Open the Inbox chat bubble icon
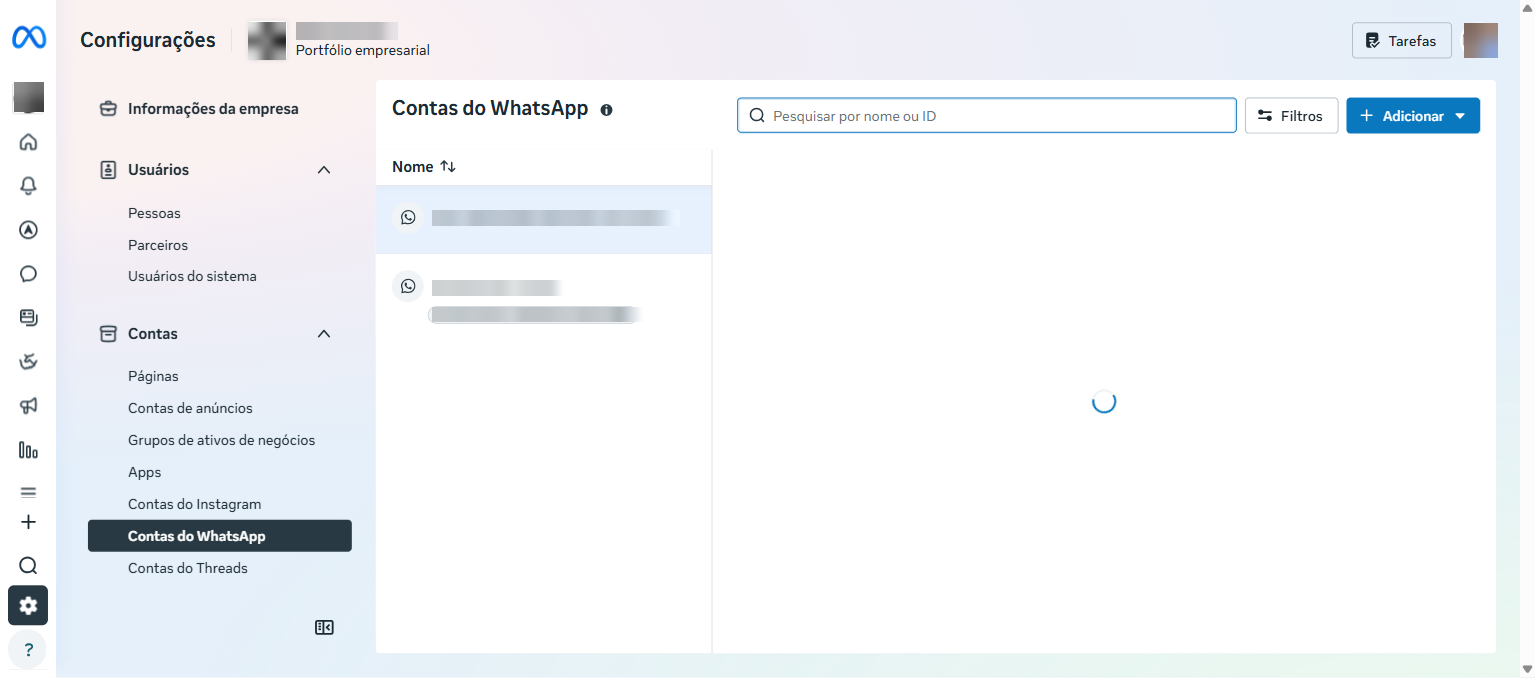The width and height of the screenshot is (1535, 678). 28,274
